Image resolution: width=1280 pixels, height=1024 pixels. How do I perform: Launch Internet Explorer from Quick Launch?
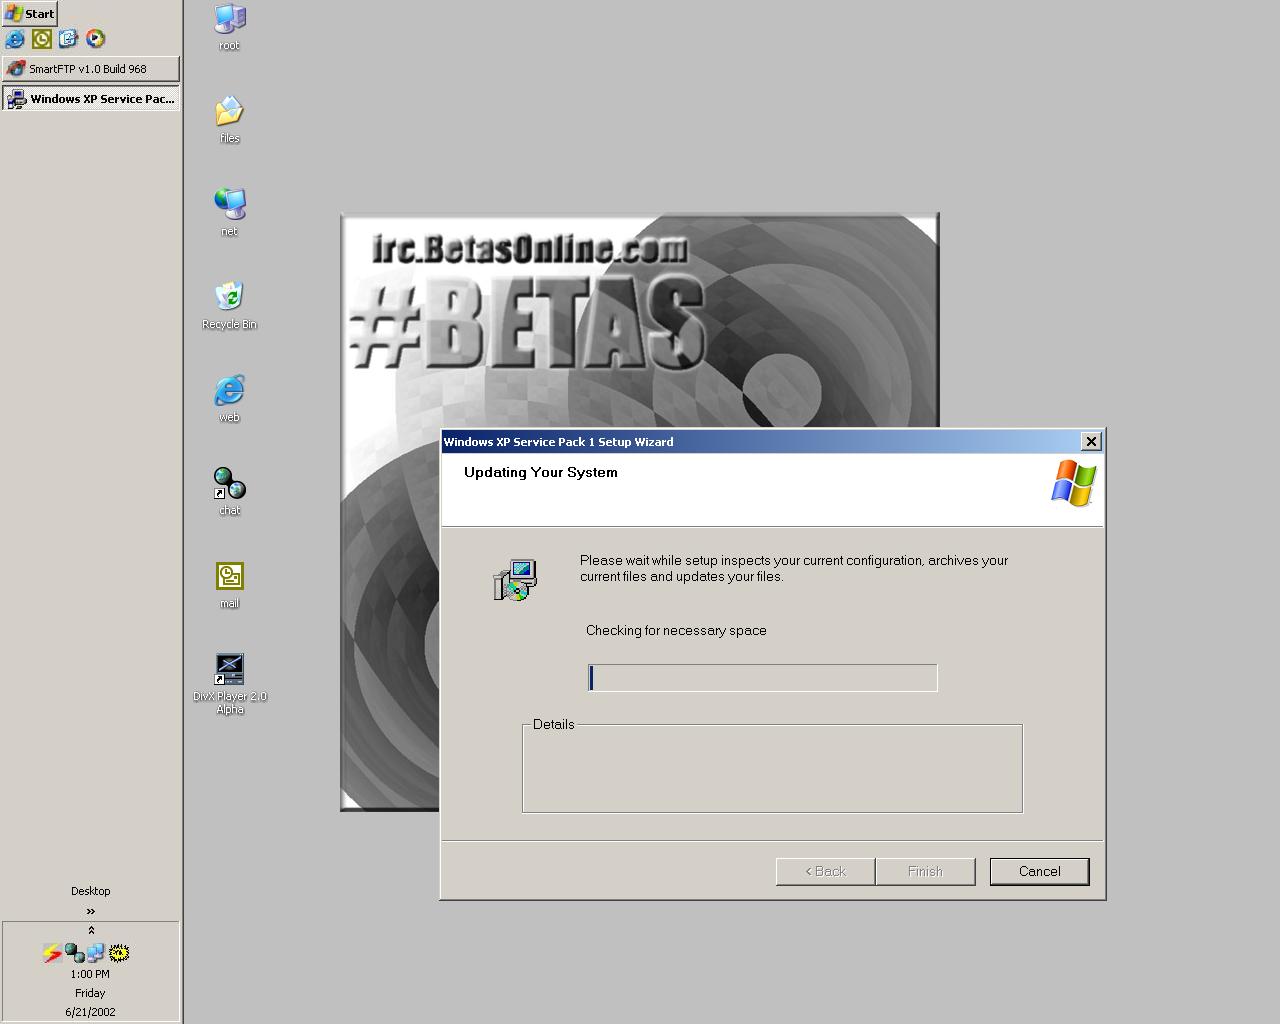15,39
